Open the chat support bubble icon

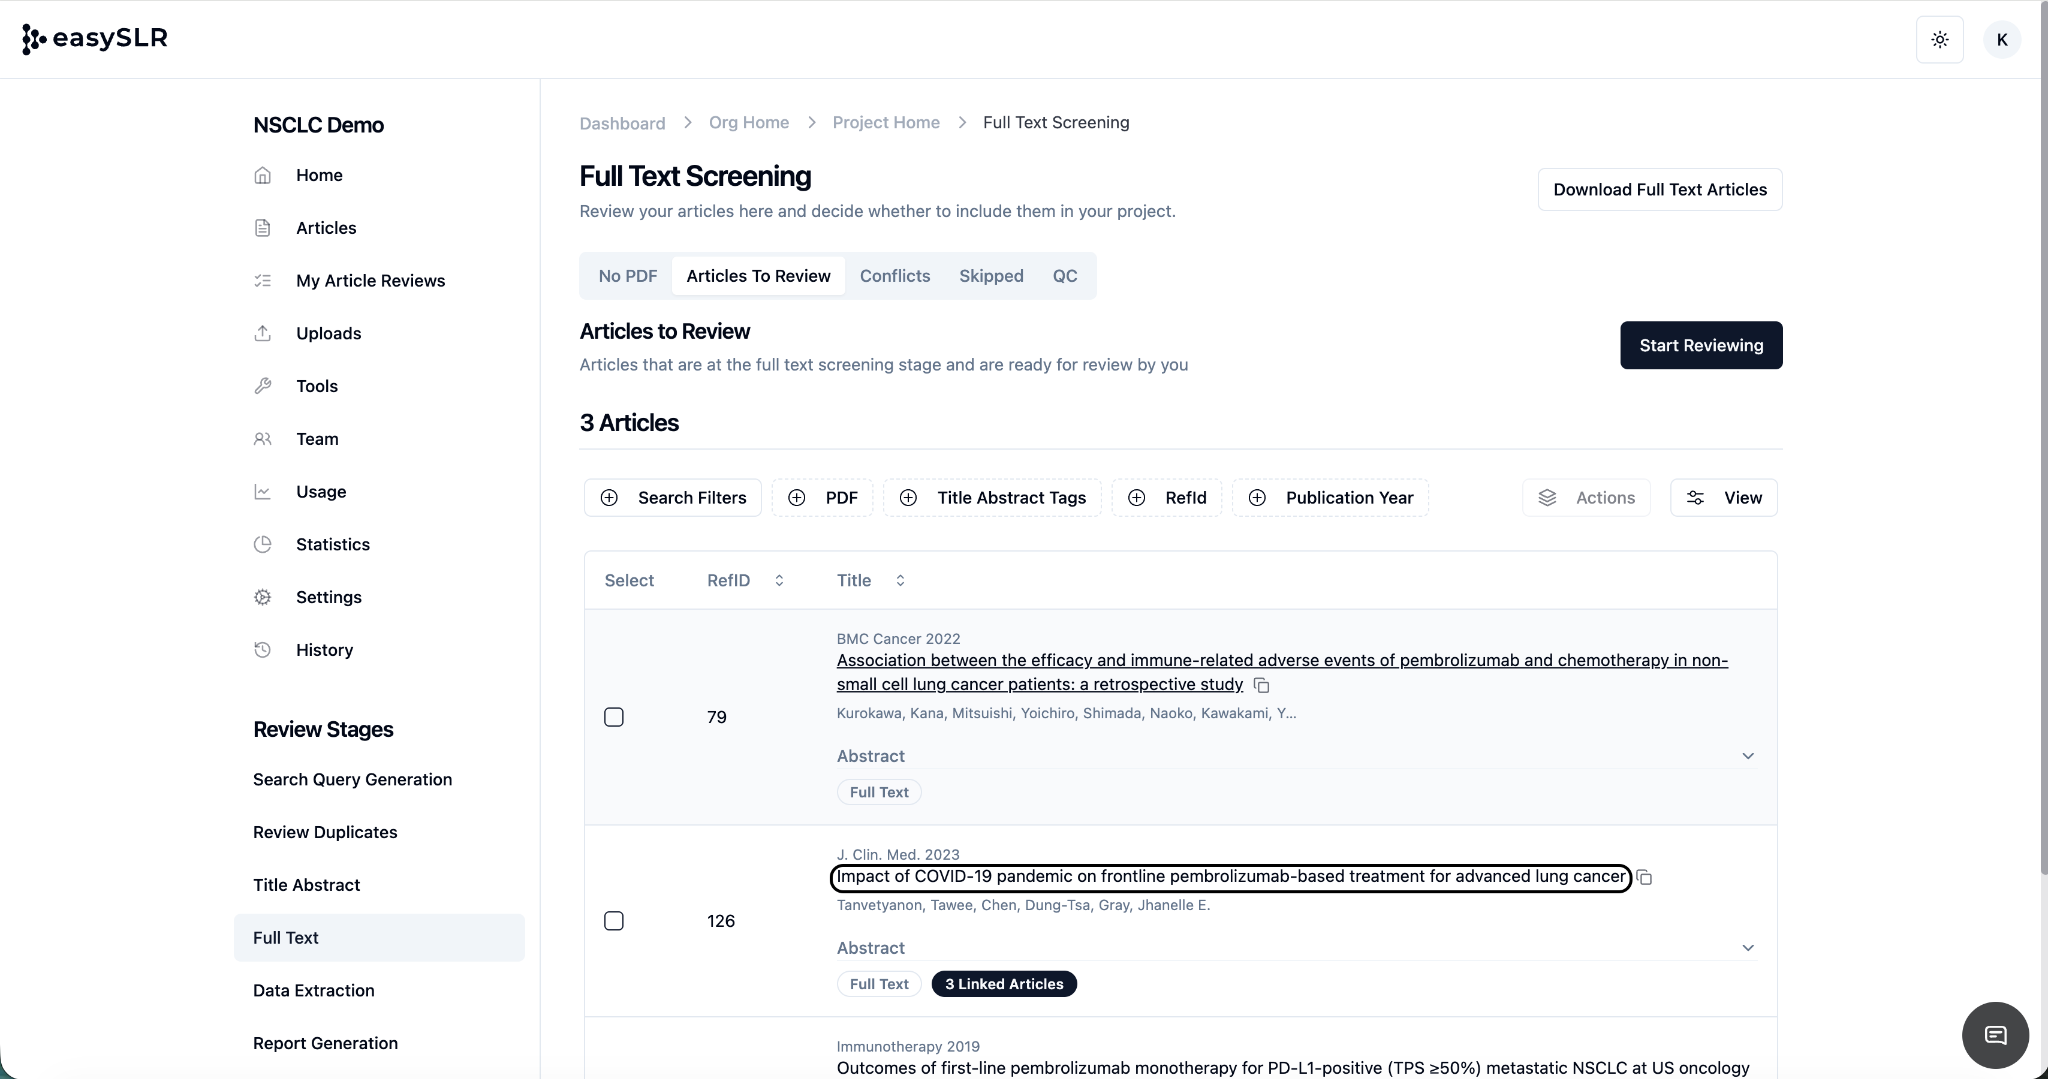click(x=1995, y=1035)
